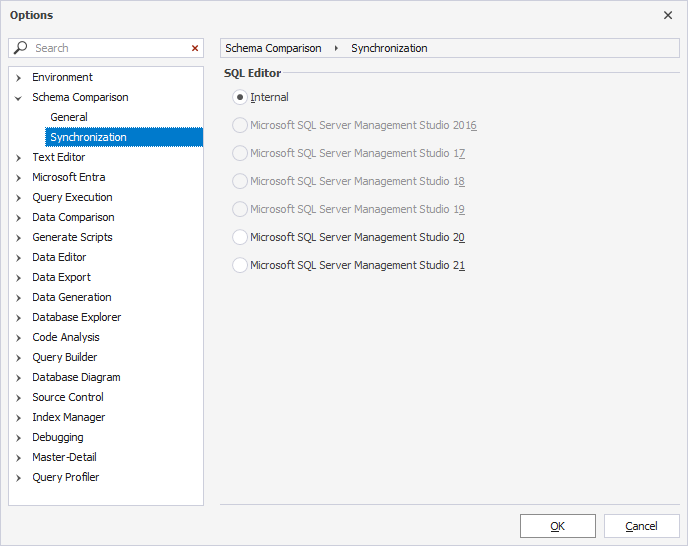Viewport: 688px width, 546px height.
Task: Expand the Data Editor node chevron
Action: pyautogui.click(x=18, y=258)
